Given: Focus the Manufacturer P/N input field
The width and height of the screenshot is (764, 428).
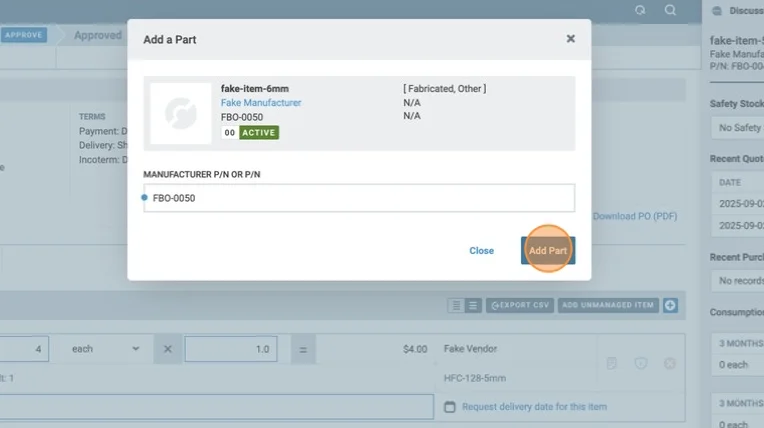Looking at the screenshot, I should (x=359, y=198).
